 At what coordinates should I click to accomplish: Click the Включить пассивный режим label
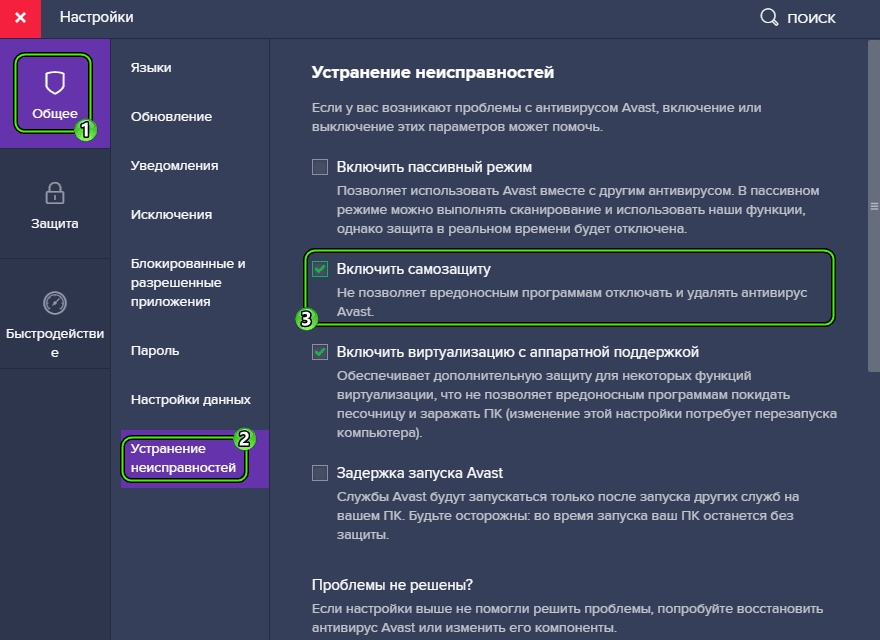(x=434, y=167)
